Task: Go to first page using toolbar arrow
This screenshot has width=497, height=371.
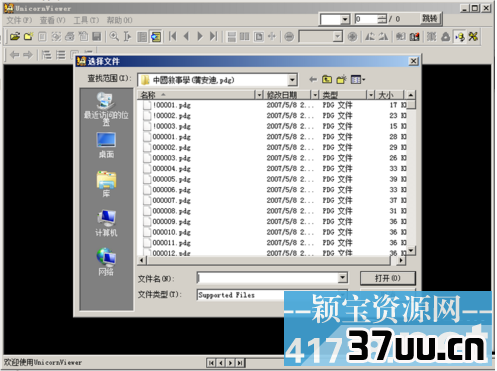Action: (x=173, y=36)
